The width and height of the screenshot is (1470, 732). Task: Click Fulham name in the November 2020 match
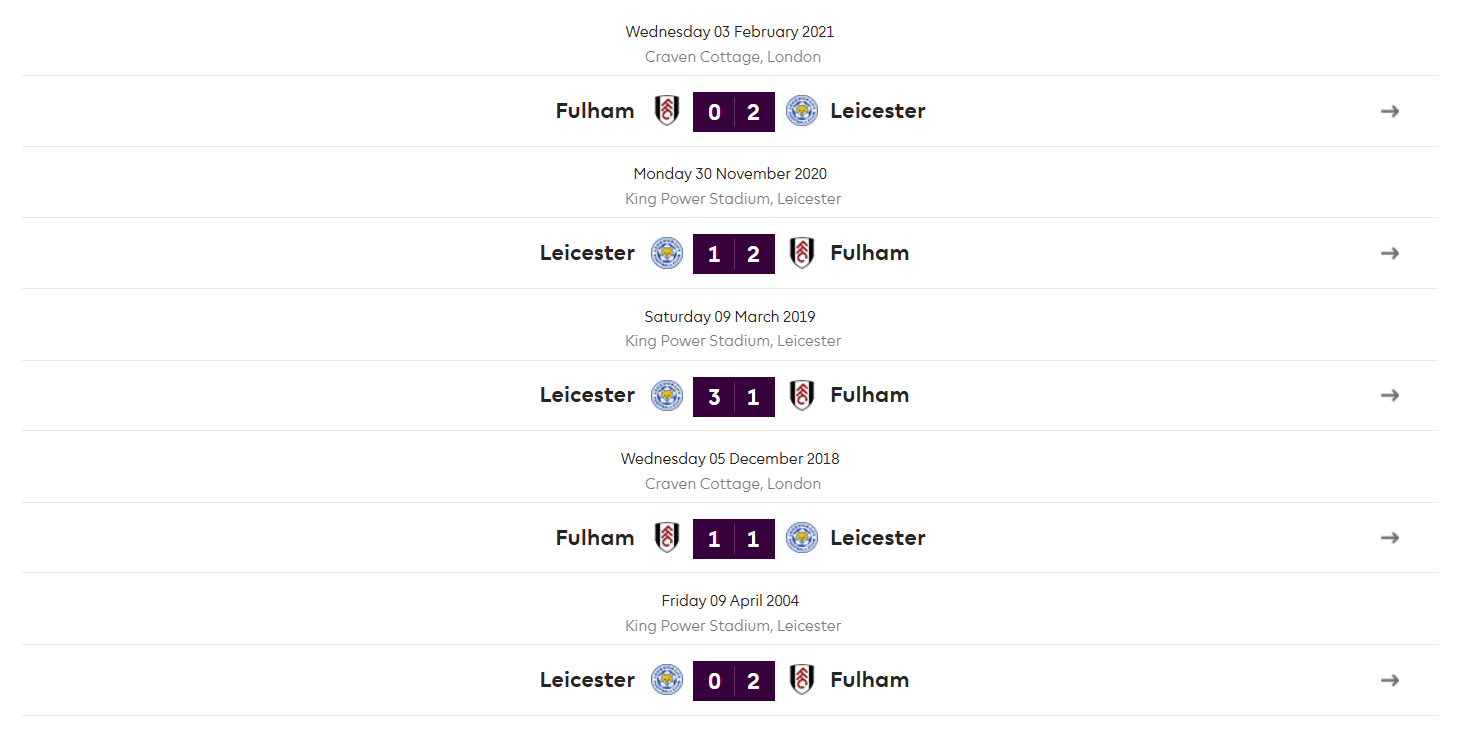(870, 253)
